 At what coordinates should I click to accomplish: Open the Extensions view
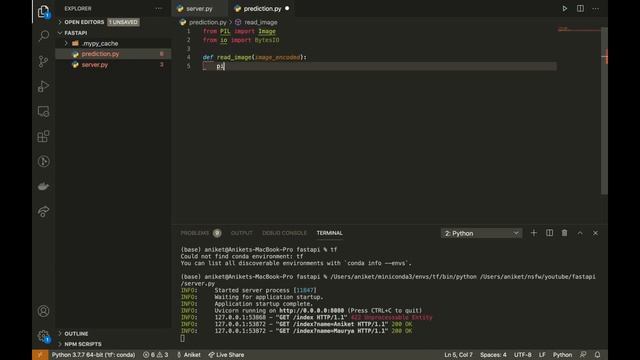point(43,136)
